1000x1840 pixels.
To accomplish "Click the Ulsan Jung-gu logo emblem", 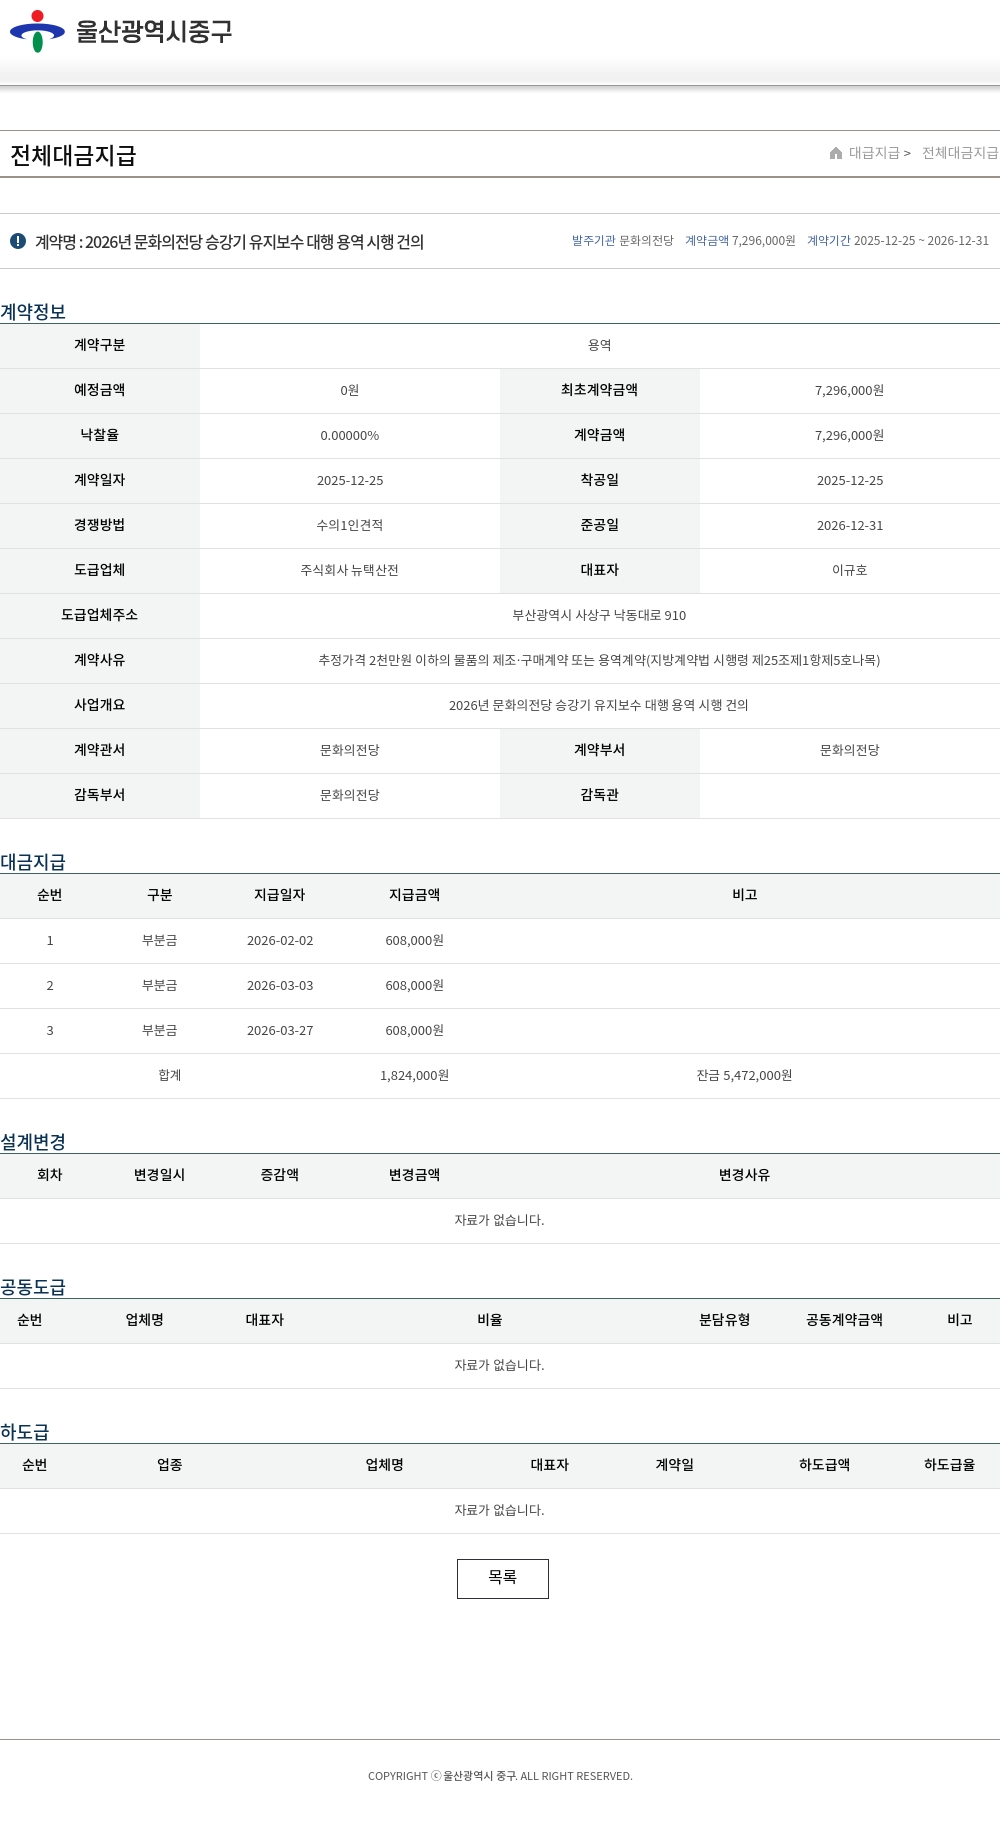I will click(x=37, y=31).
